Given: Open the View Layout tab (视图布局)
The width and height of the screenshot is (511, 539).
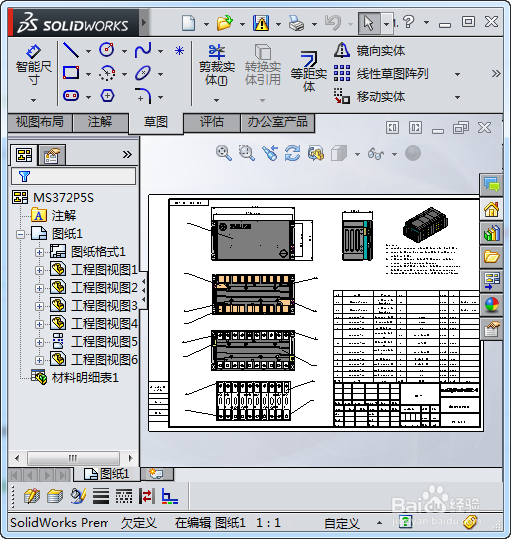Looking at the screenshot, I should pos(40,122).
